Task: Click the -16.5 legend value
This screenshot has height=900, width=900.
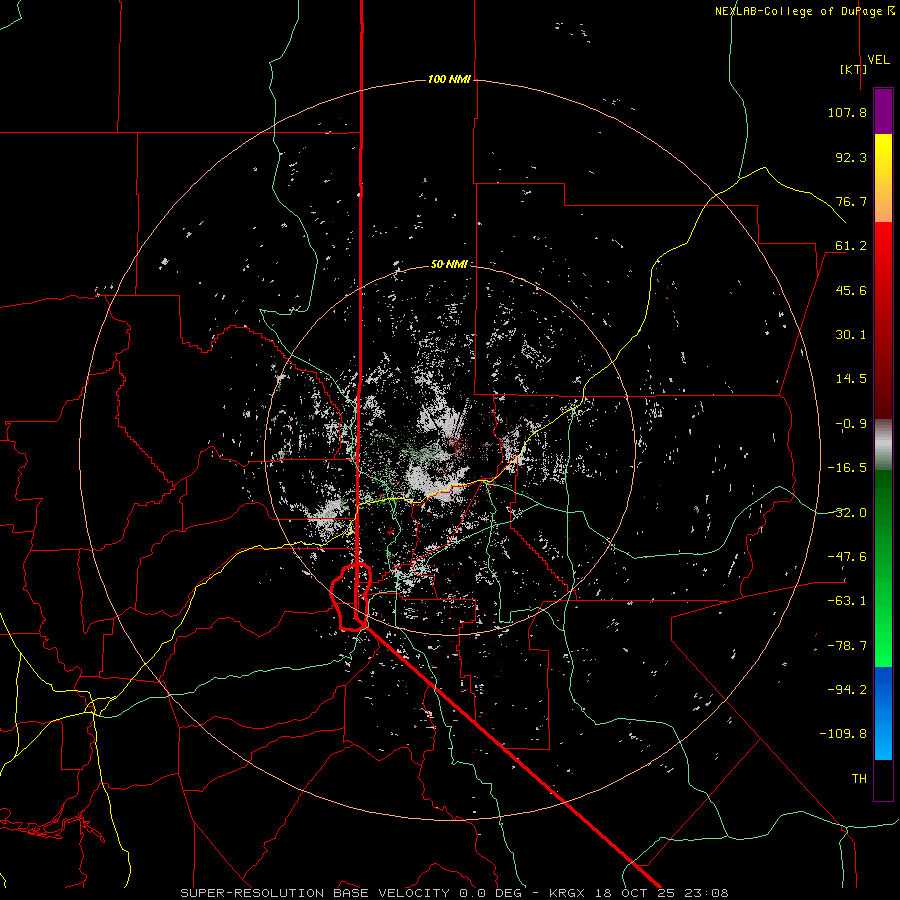Action: [847, 468]
